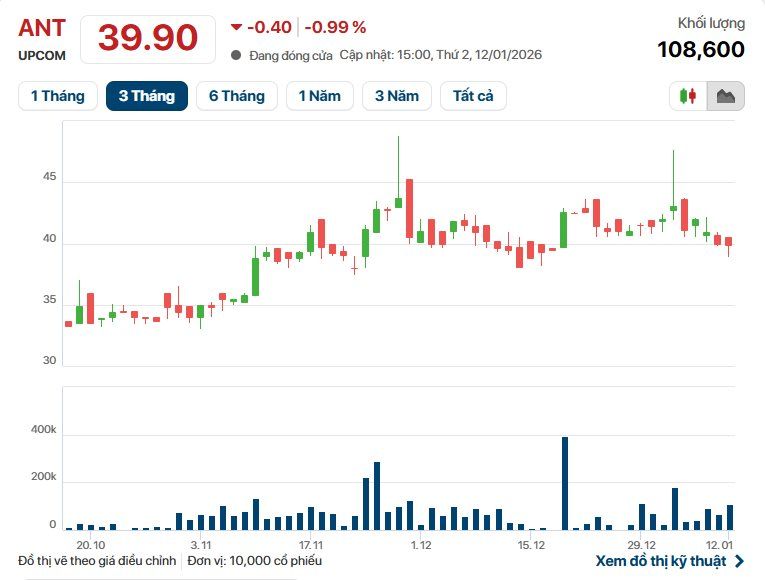Show the 6 Tháng chart period

pos(237,96)
